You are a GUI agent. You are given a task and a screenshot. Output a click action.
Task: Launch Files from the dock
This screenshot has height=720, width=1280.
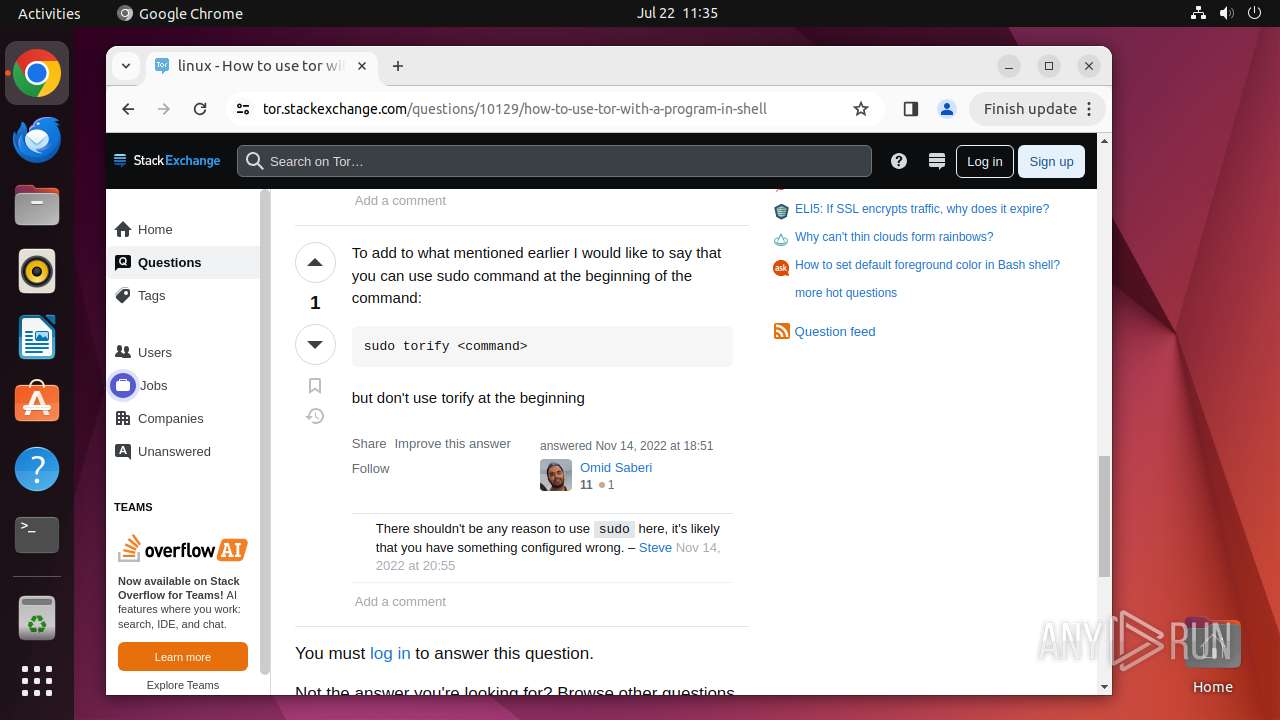click(37, 206)
